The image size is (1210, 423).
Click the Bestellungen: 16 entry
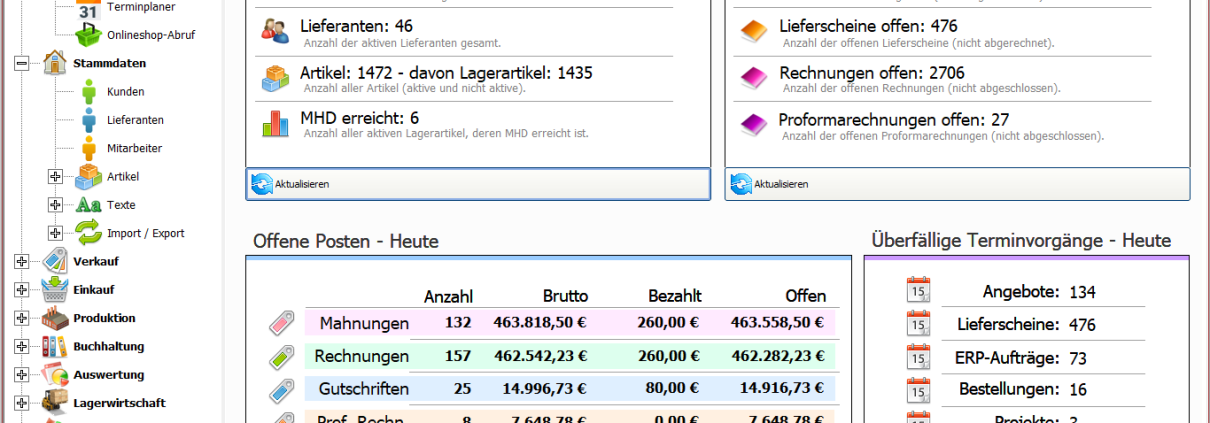coord(1023,391)
